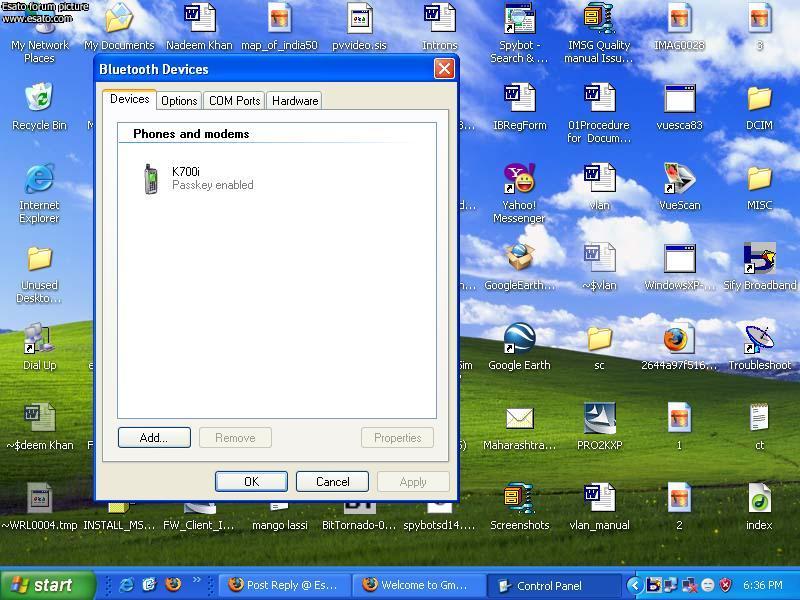This screenshot has width=800, height=600.
Task: Select the 2644a97f516... Firefox file icon
Action: pos(679,339)
